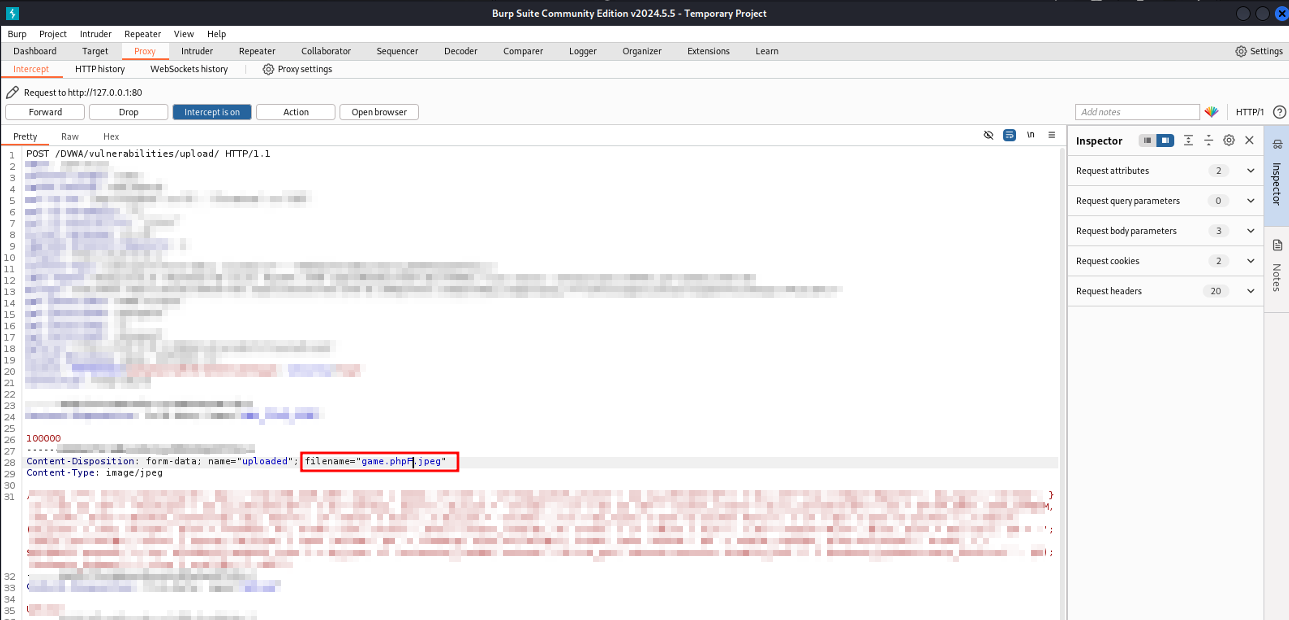Click the Burp Suite lightning logo icon
Viewport: 1289px width, 620px height.
(x=12, y=13)
